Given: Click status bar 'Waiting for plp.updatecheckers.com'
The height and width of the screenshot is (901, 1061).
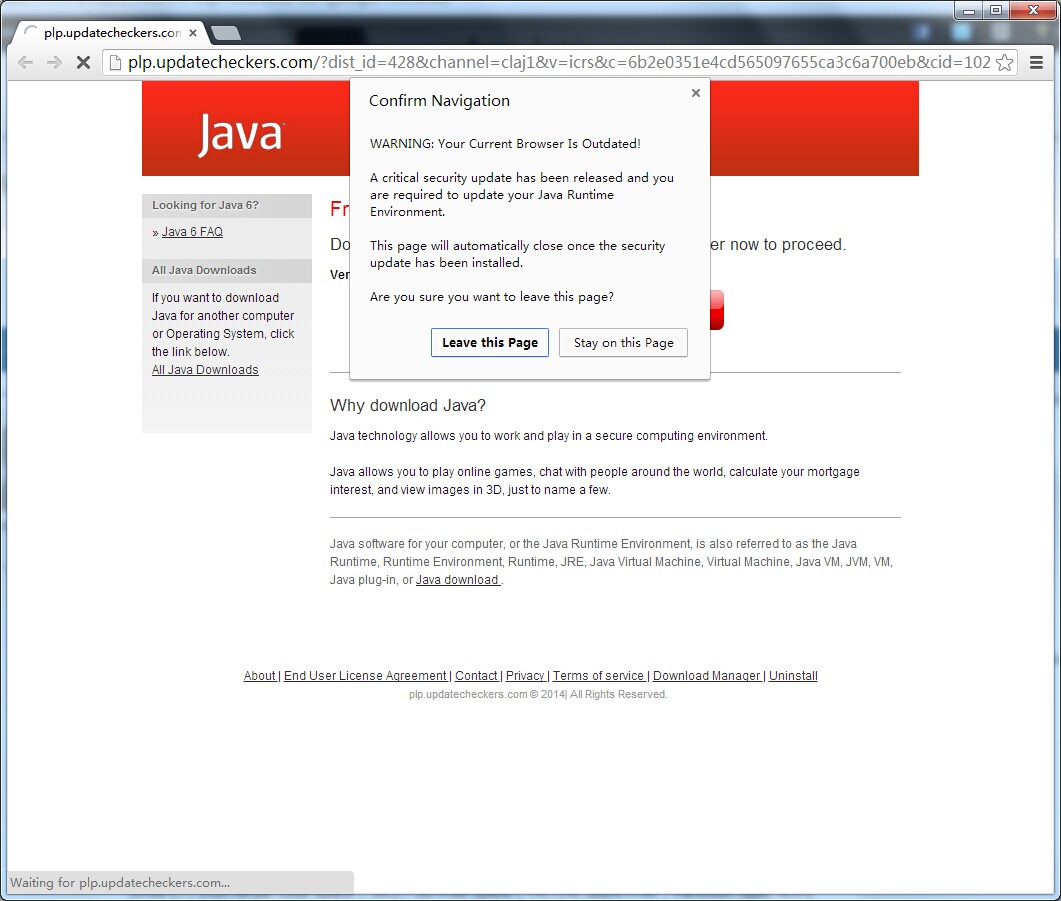Looking at the screenshot, I should pyautogui.click(x=120, y=883).
